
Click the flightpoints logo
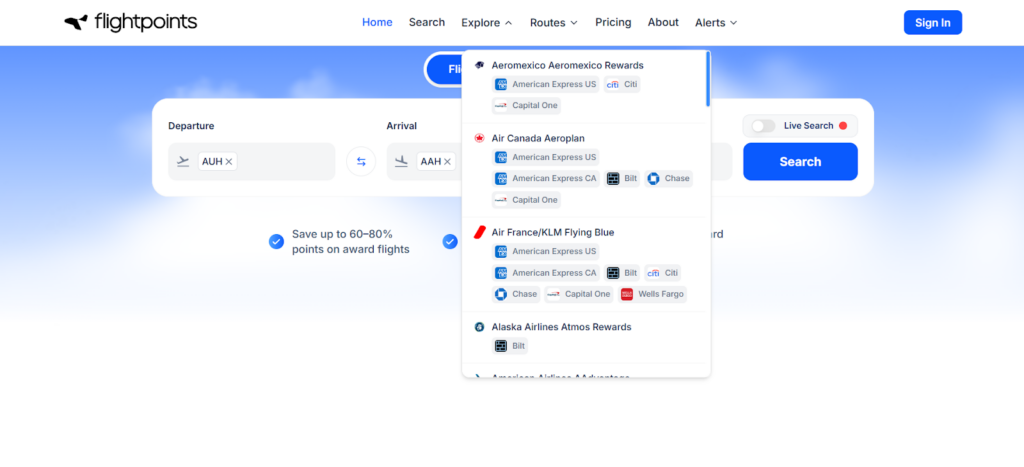tap(131, 22)
